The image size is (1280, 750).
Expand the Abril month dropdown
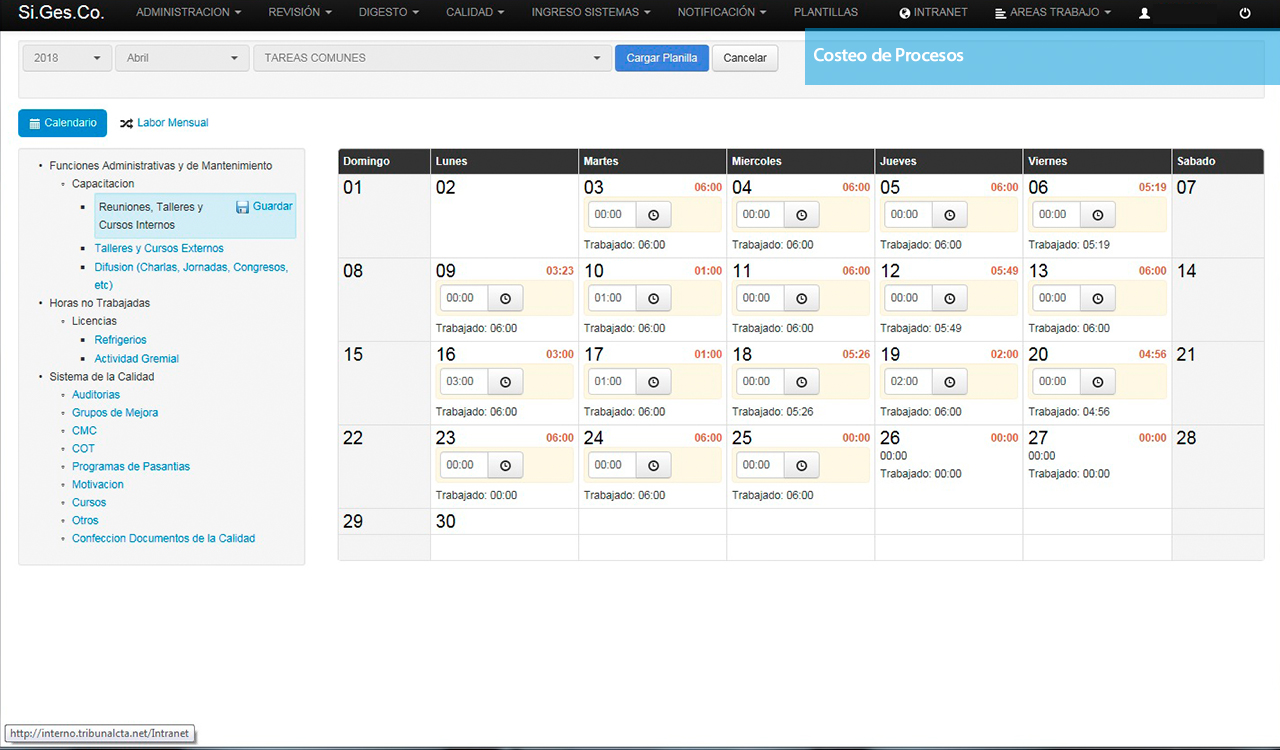pyautogui.click(x=182, y=58)
